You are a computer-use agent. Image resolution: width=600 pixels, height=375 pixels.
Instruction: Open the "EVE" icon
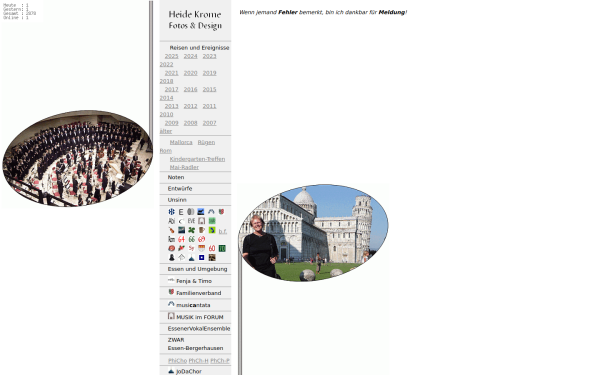tap(191, 221)
